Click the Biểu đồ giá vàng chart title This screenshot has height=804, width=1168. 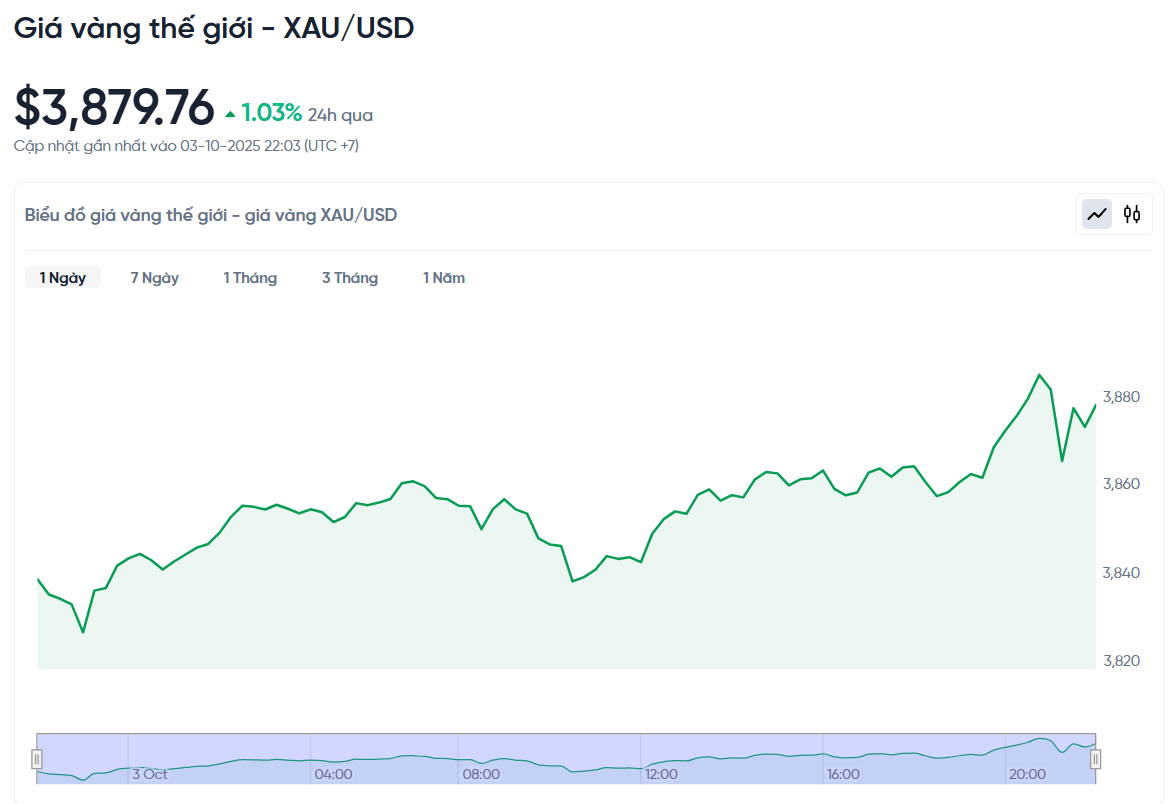click(x=211, y=215)
